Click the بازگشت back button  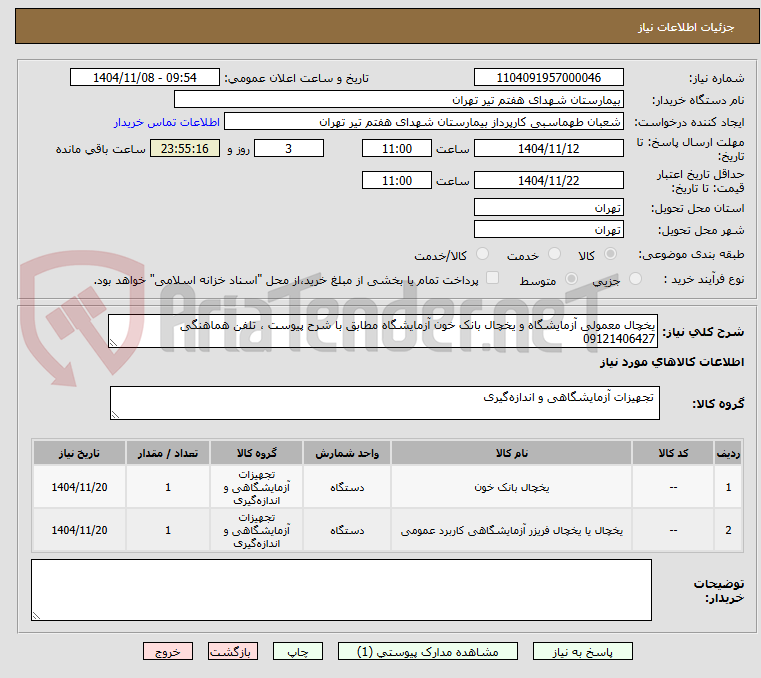pos(233,651)
